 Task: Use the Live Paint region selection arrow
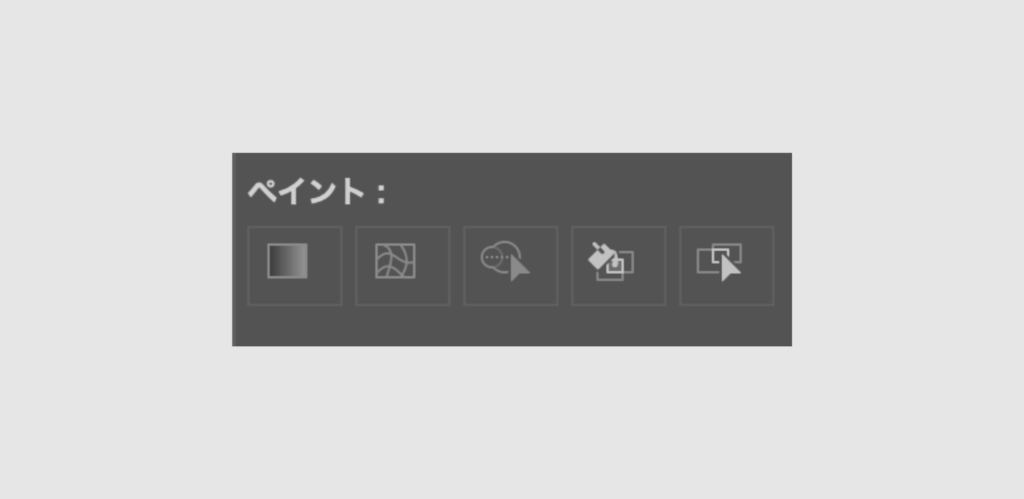(x=727, y=266)
